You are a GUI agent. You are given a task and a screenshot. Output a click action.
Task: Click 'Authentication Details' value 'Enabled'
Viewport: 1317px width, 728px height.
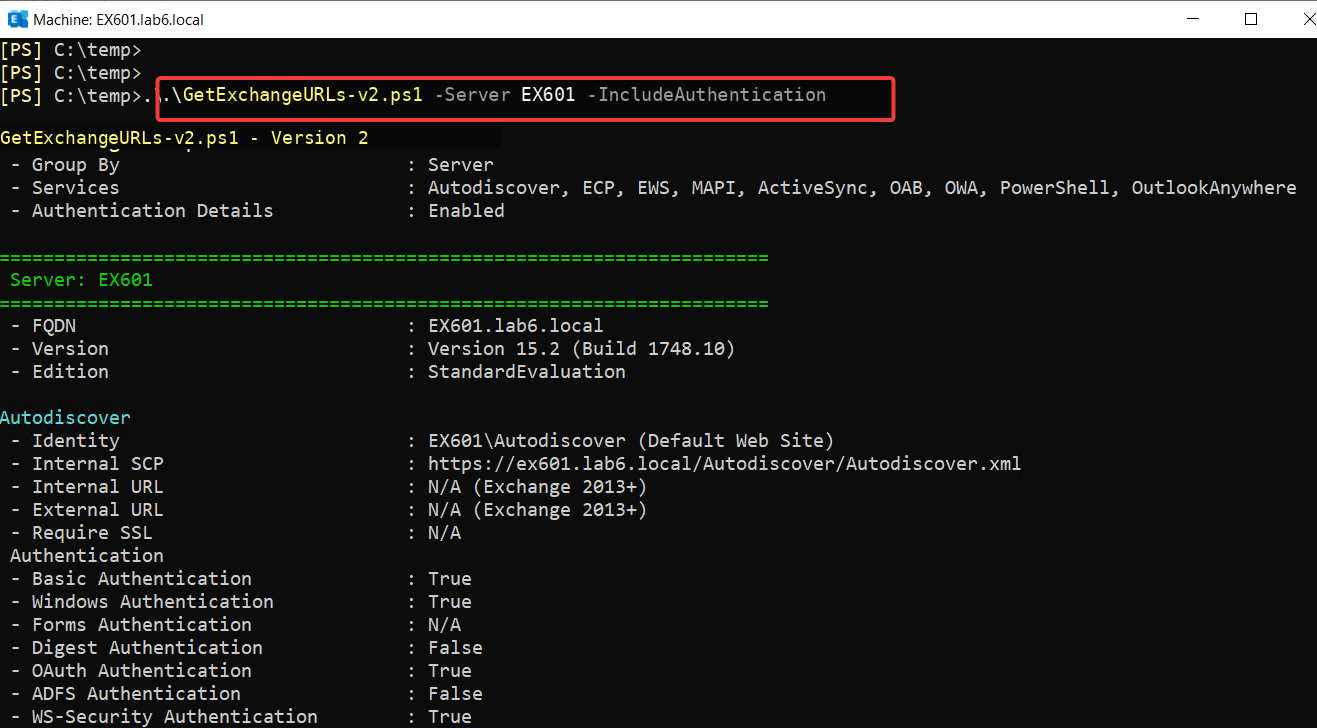pyautogui.click(x=466, y=211)
